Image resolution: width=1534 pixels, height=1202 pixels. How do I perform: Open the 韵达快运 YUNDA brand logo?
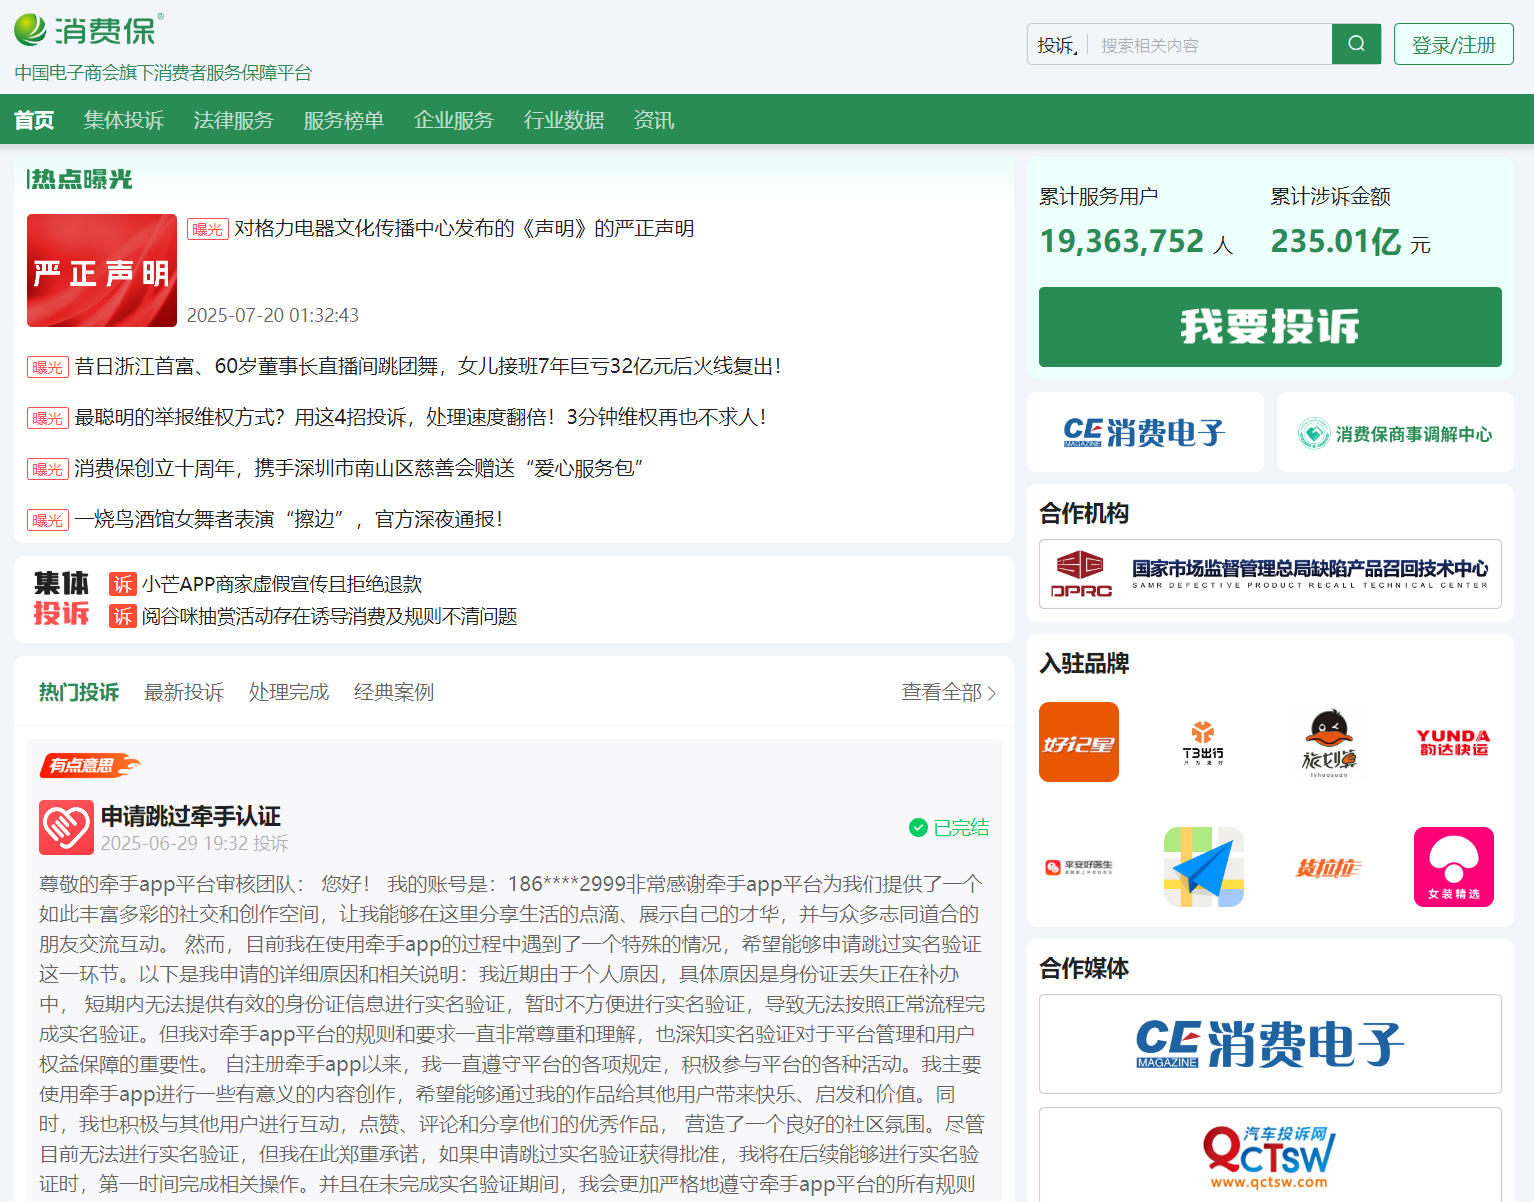1453,742
